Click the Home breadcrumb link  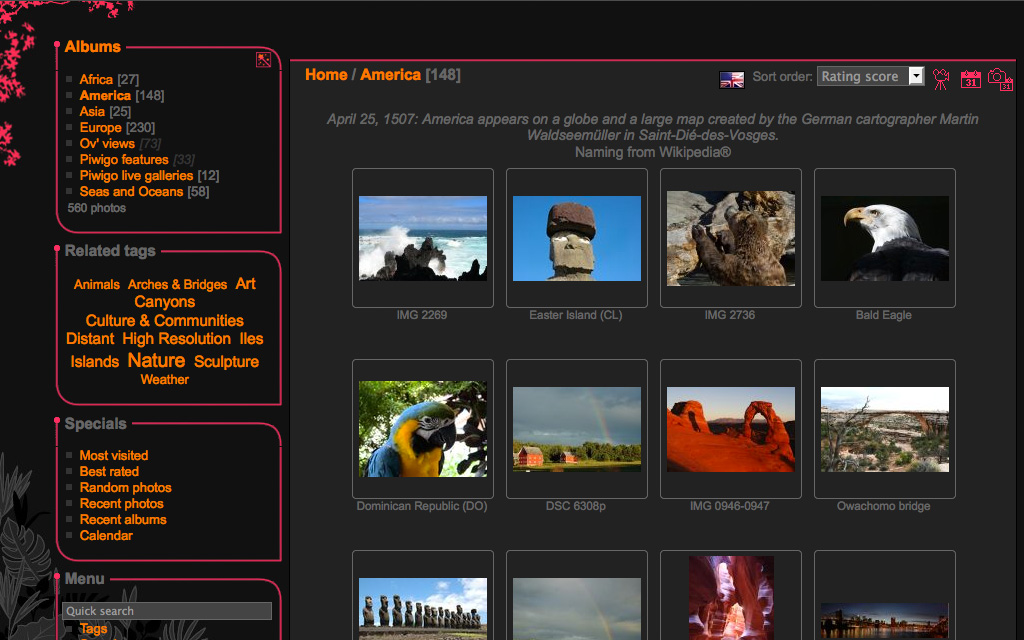point(326,75)
